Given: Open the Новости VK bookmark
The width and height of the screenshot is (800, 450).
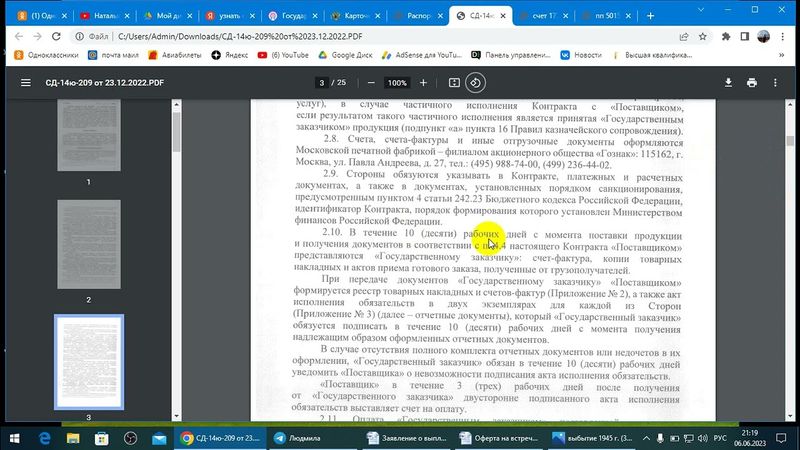Looking at the screenshot, I should pyautogui.click(x=581, y=55).
